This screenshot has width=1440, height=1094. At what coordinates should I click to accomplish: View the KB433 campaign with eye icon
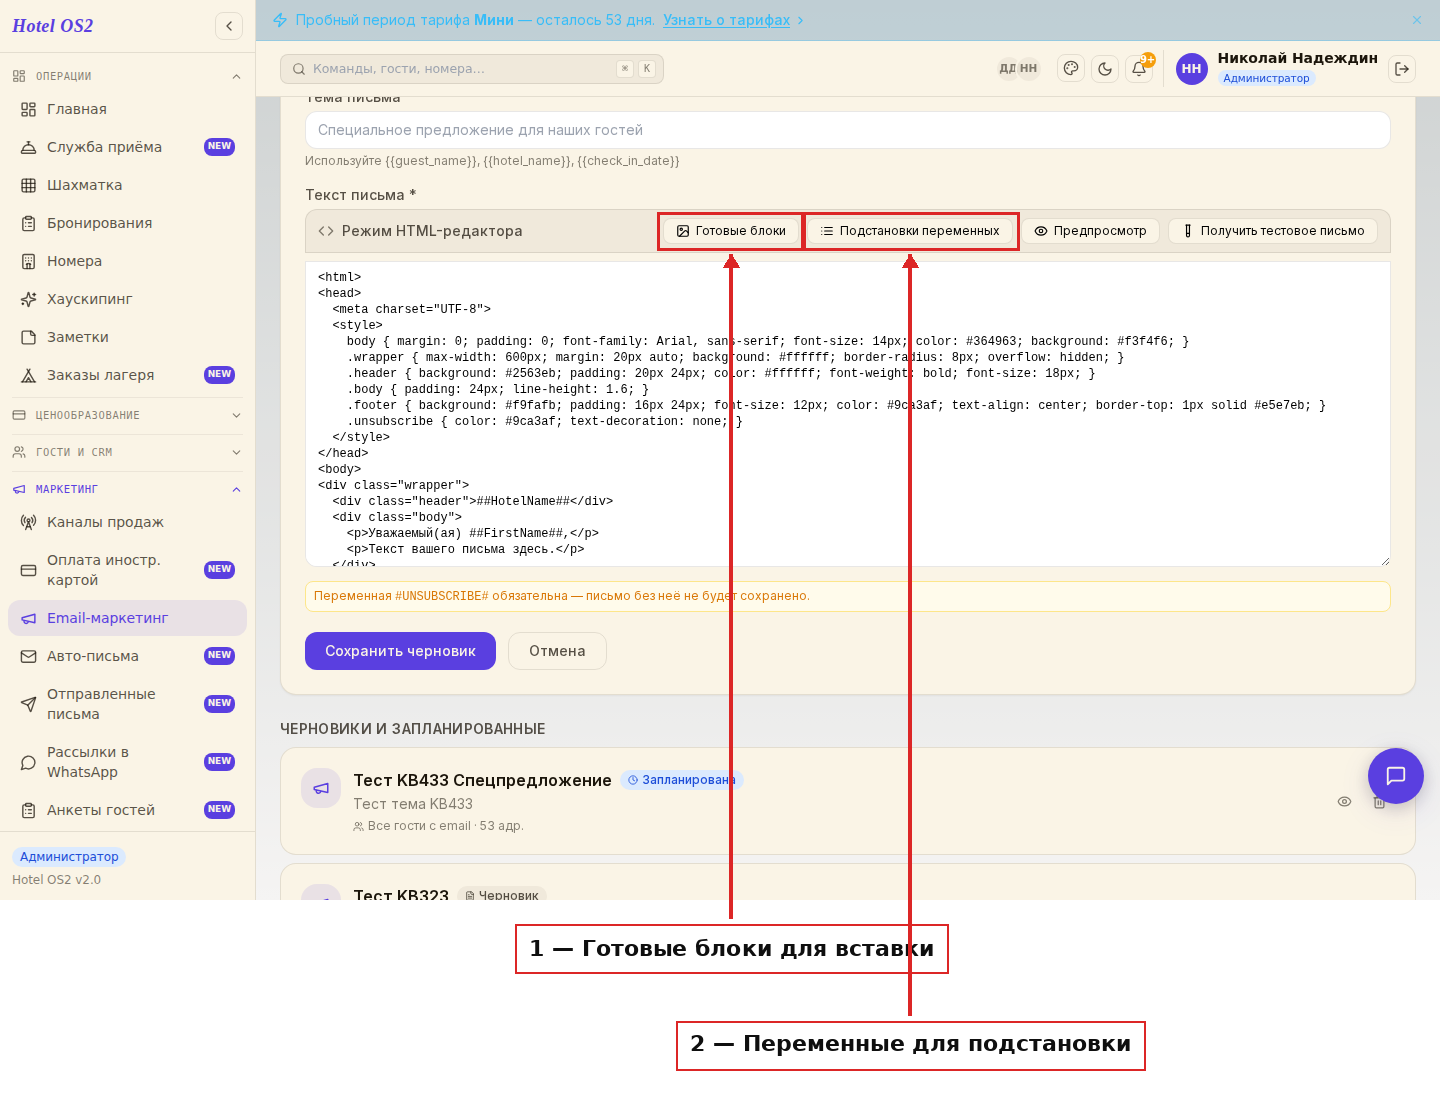[1345, 802]
